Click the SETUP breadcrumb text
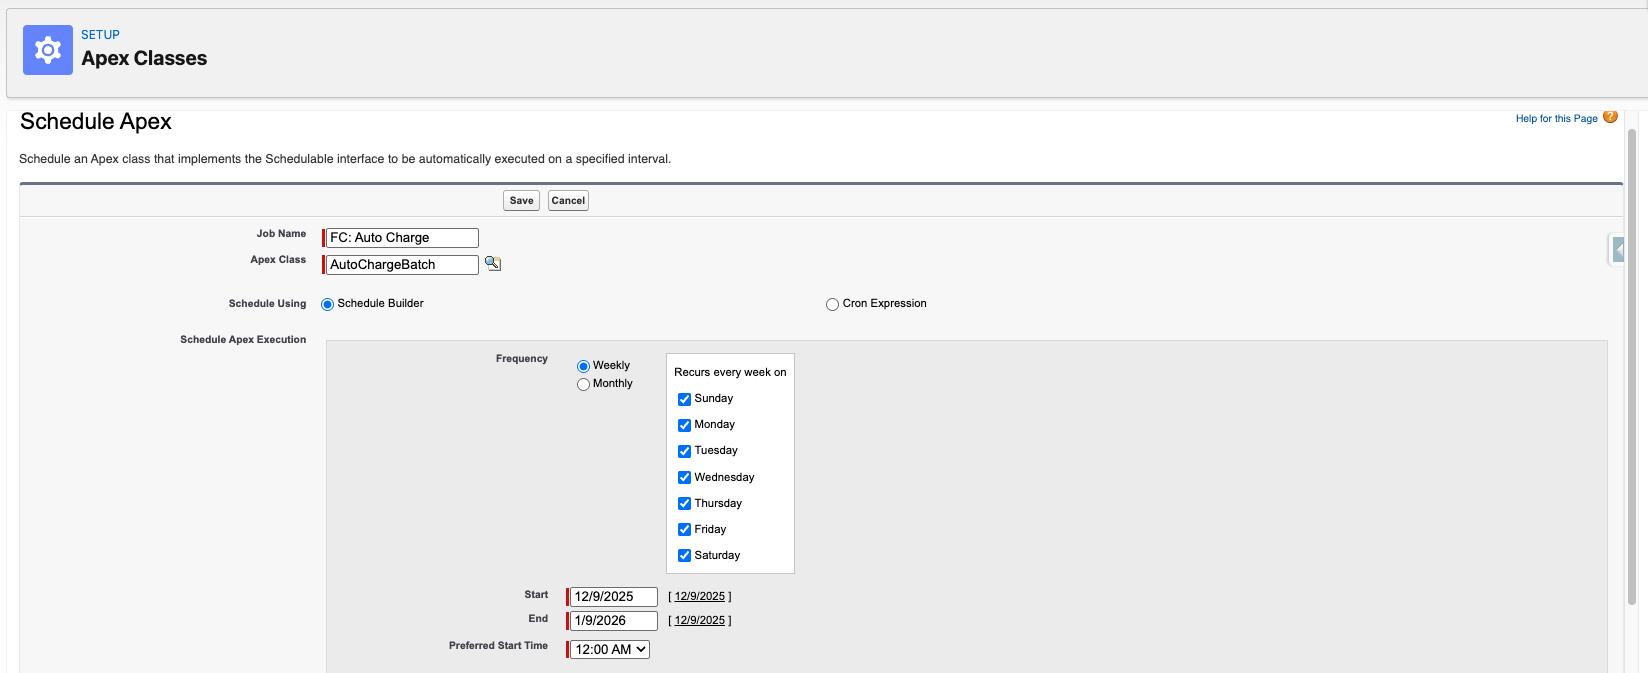1648x673 pixels. [x=100, y=35]
